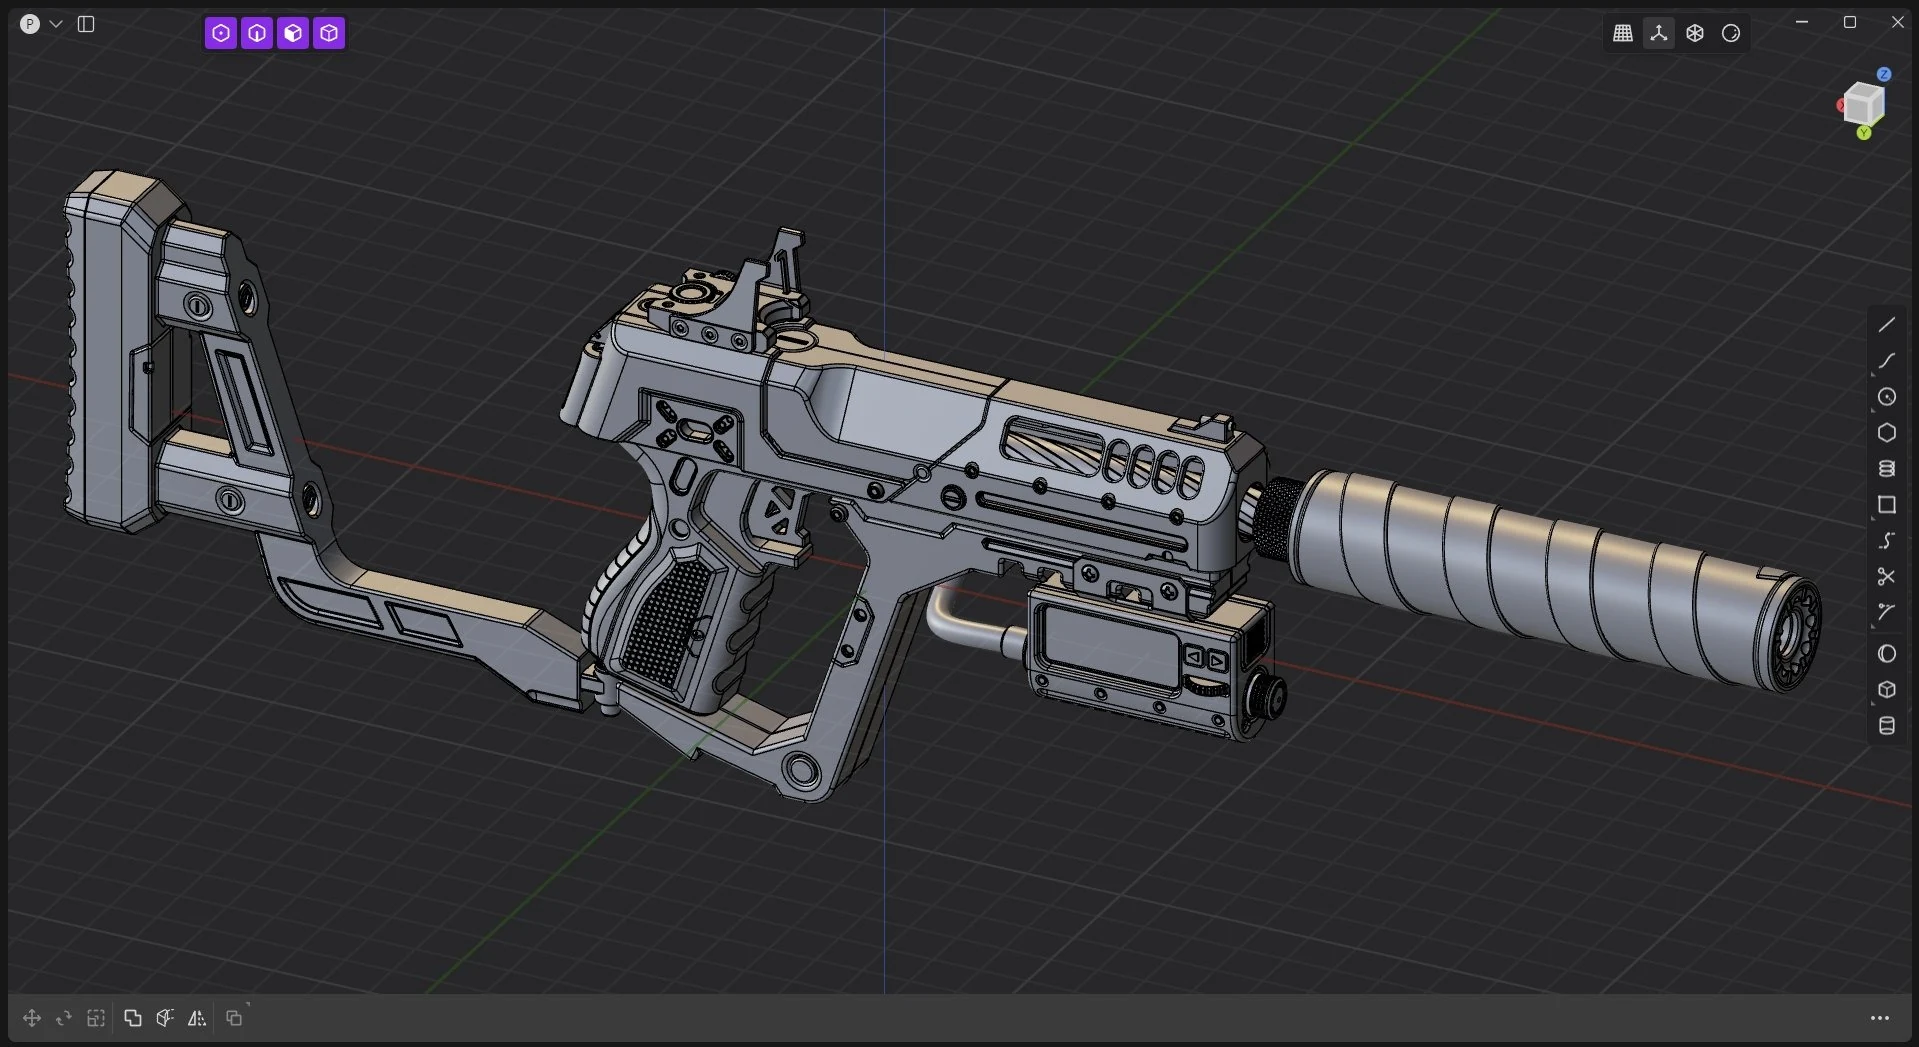Select the Sphere tool
The width and height of the screenshot is (1919, 1047).
tap(1887, 654)
